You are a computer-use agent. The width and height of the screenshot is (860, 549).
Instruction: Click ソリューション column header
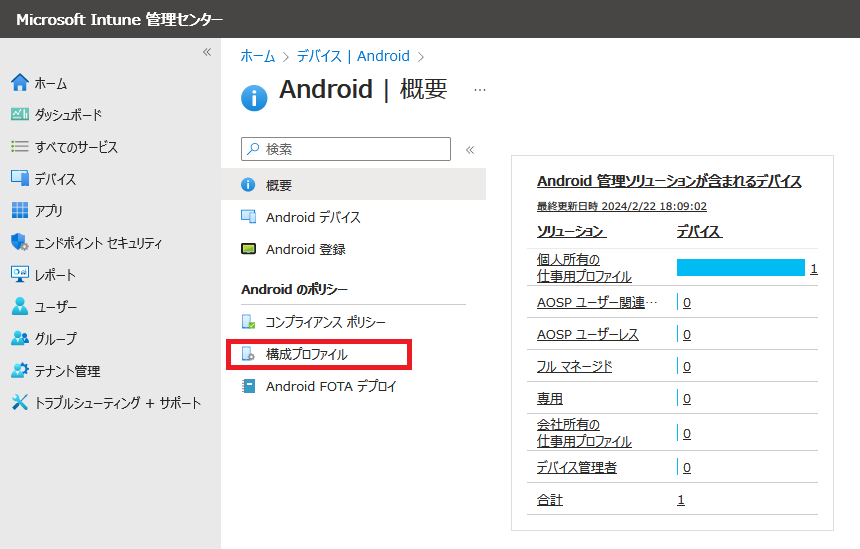tap(572, 231)
